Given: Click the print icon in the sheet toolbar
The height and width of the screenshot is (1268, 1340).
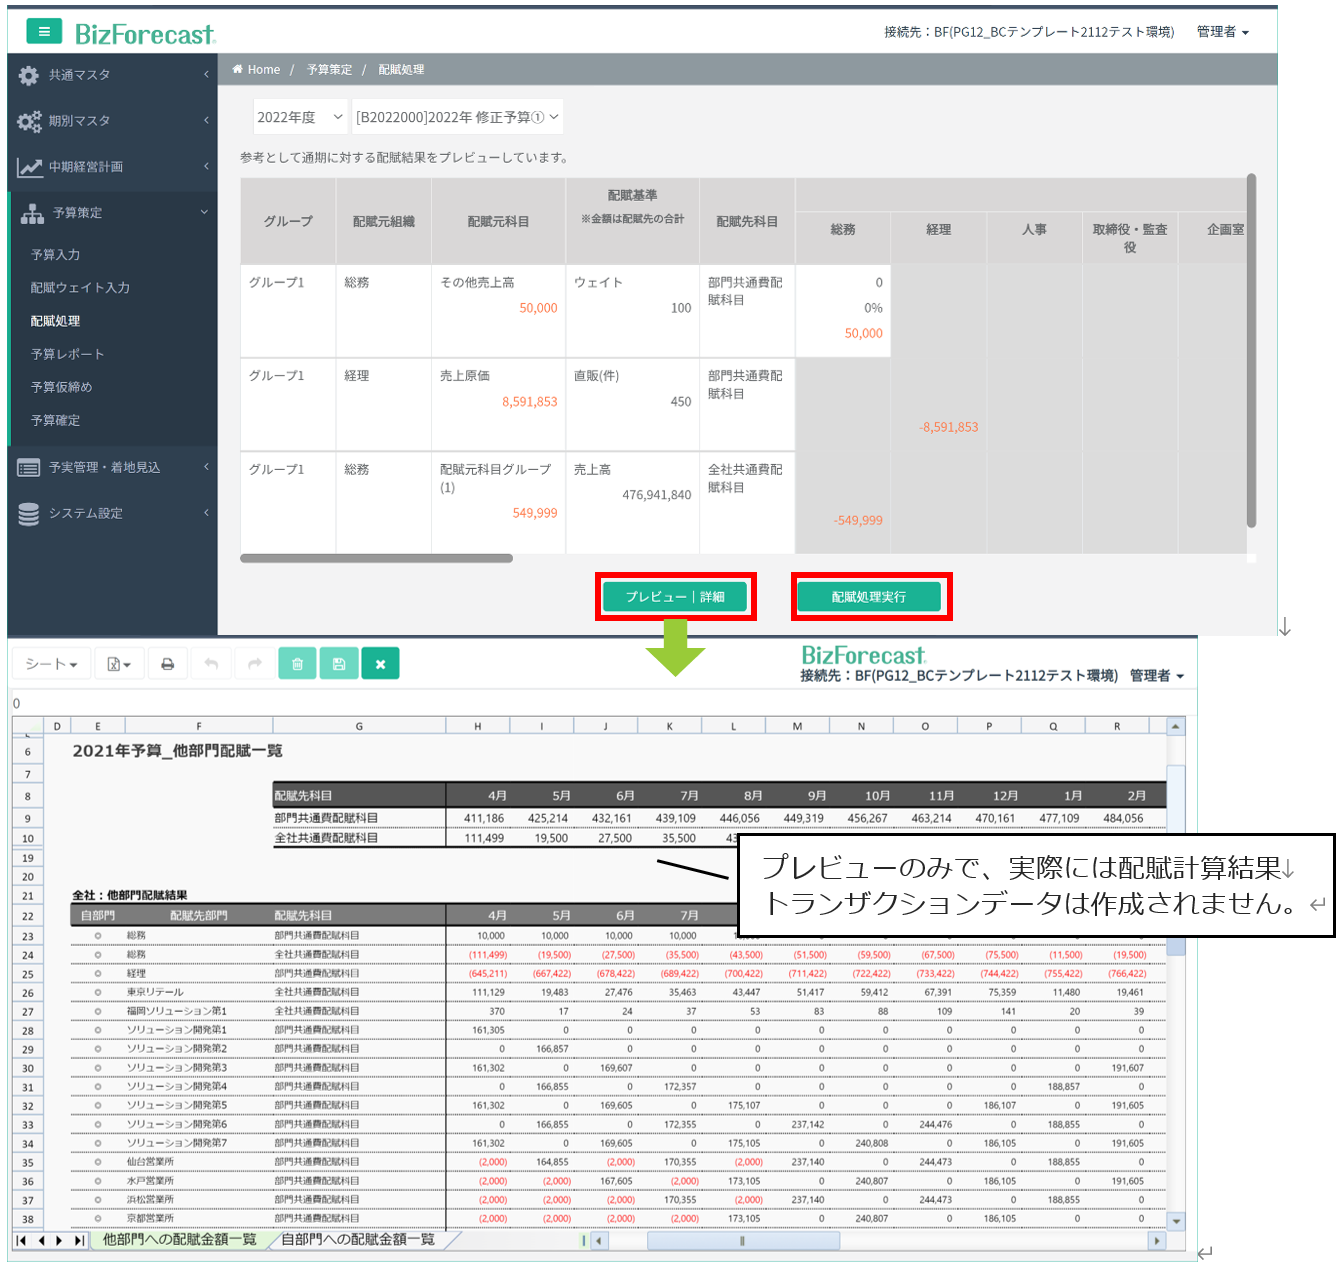Looking at the screenshot, I should (168, 664).
